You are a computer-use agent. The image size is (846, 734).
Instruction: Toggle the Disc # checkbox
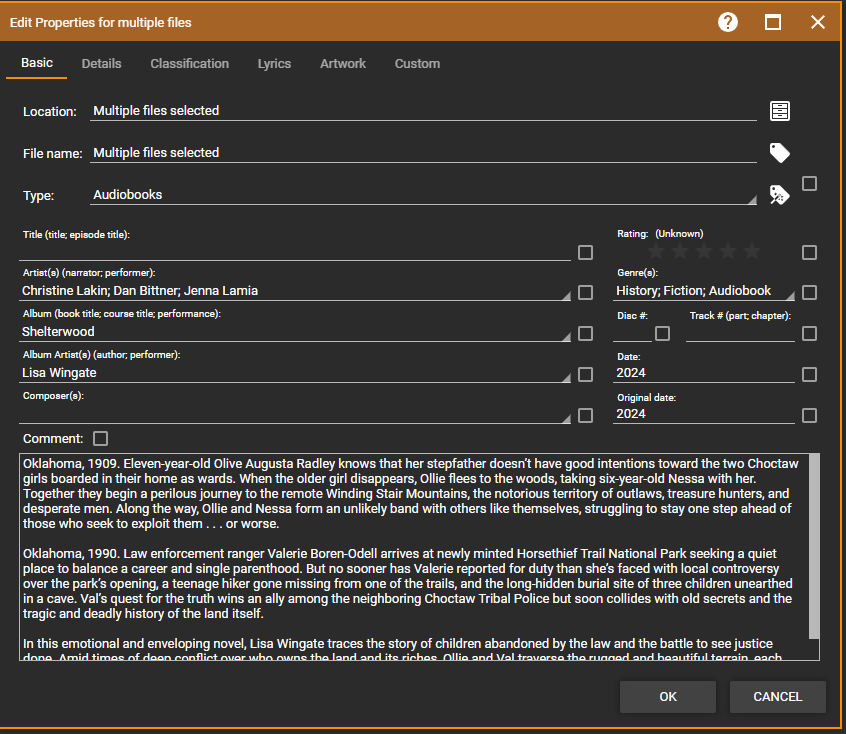point(662,333)
